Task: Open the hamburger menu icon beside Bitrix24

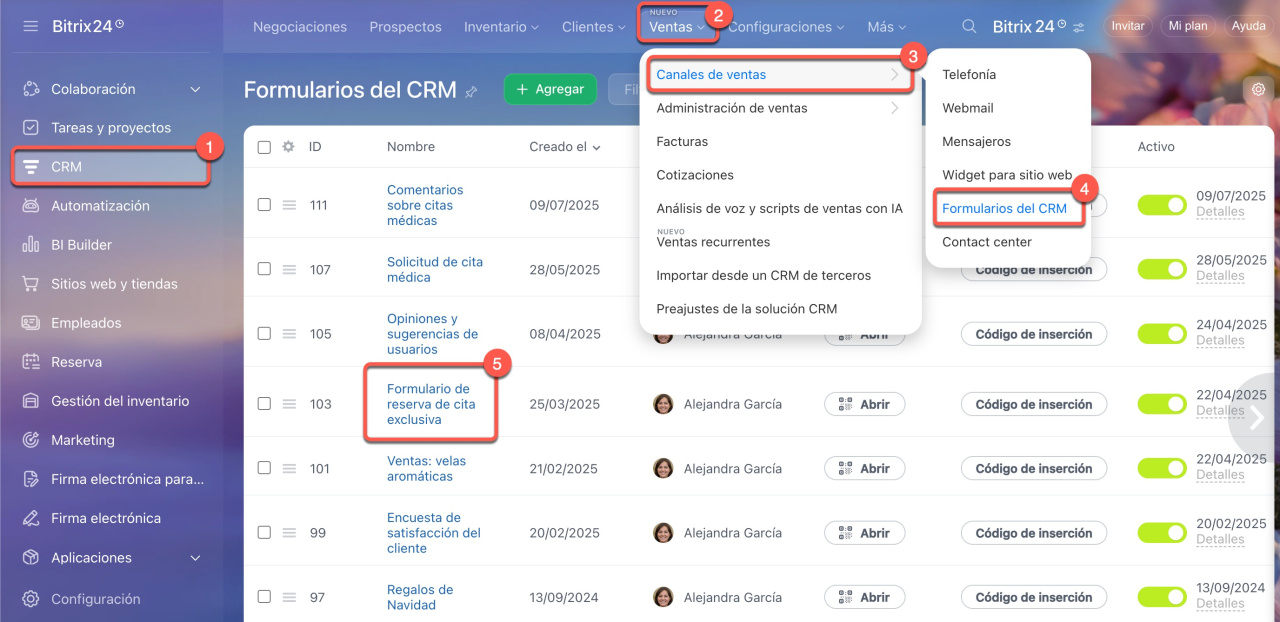Action: pos(30,26)
